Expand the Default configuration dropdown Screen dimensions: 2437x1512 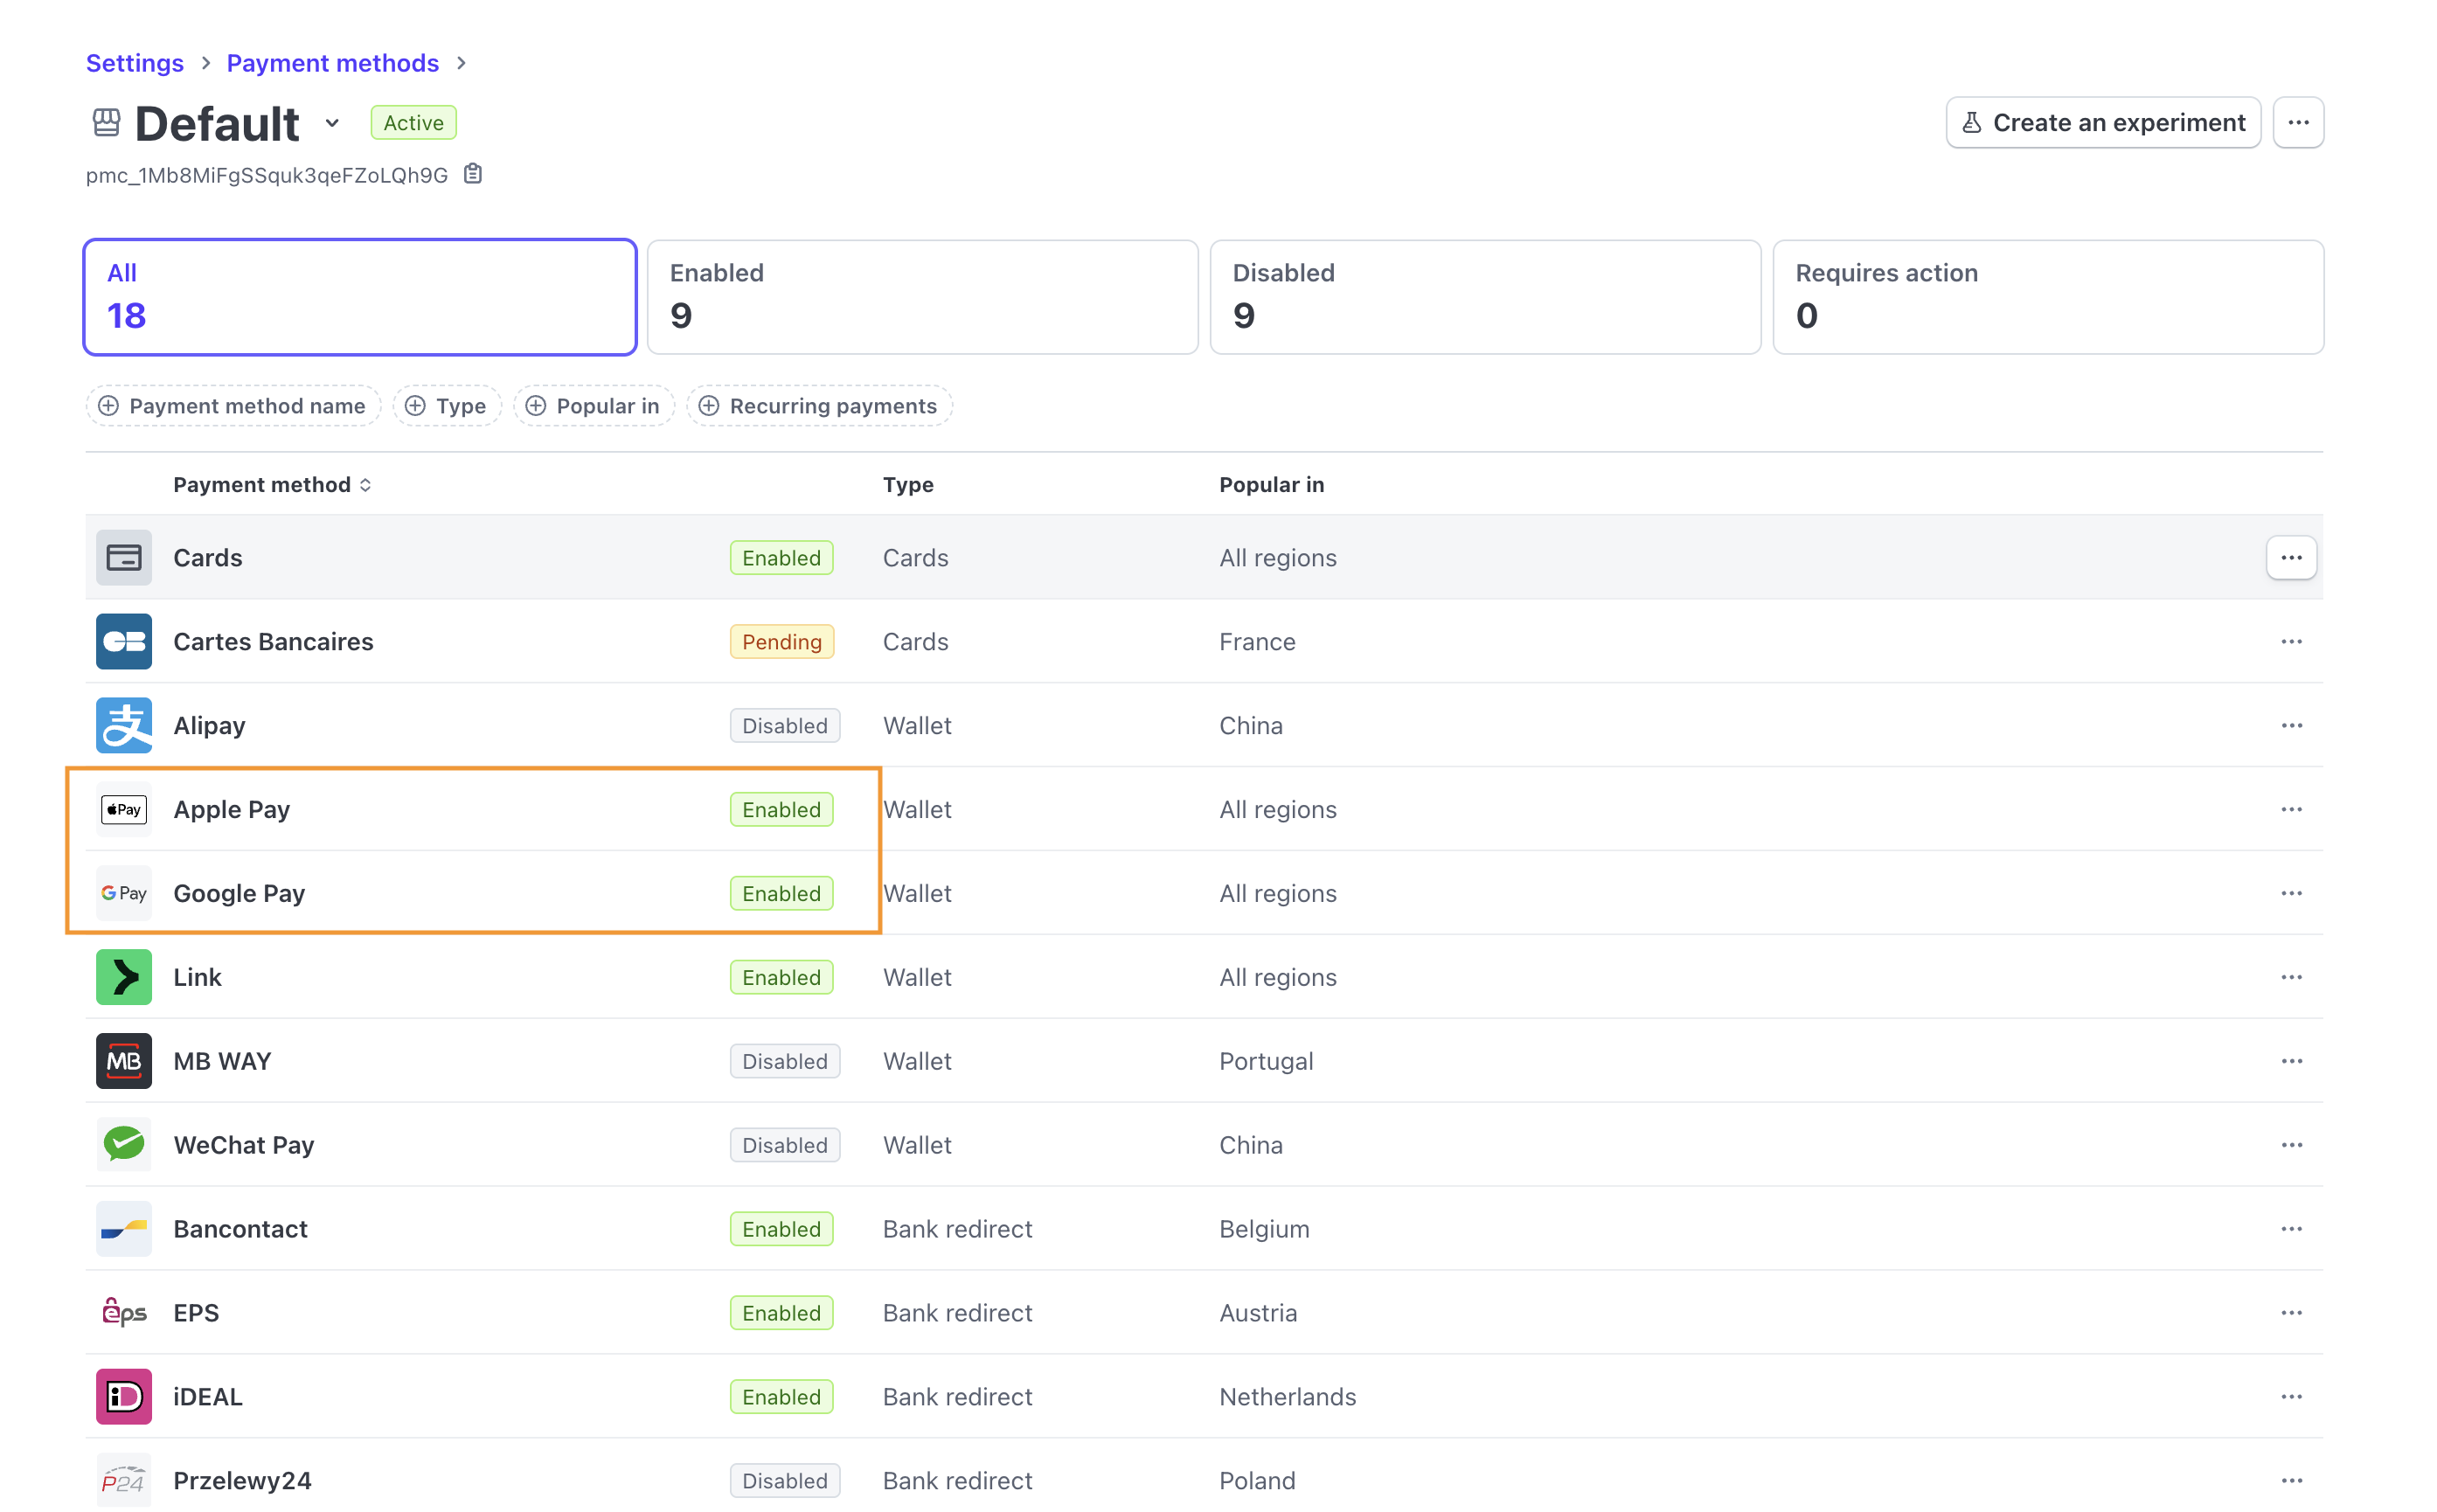332,123
